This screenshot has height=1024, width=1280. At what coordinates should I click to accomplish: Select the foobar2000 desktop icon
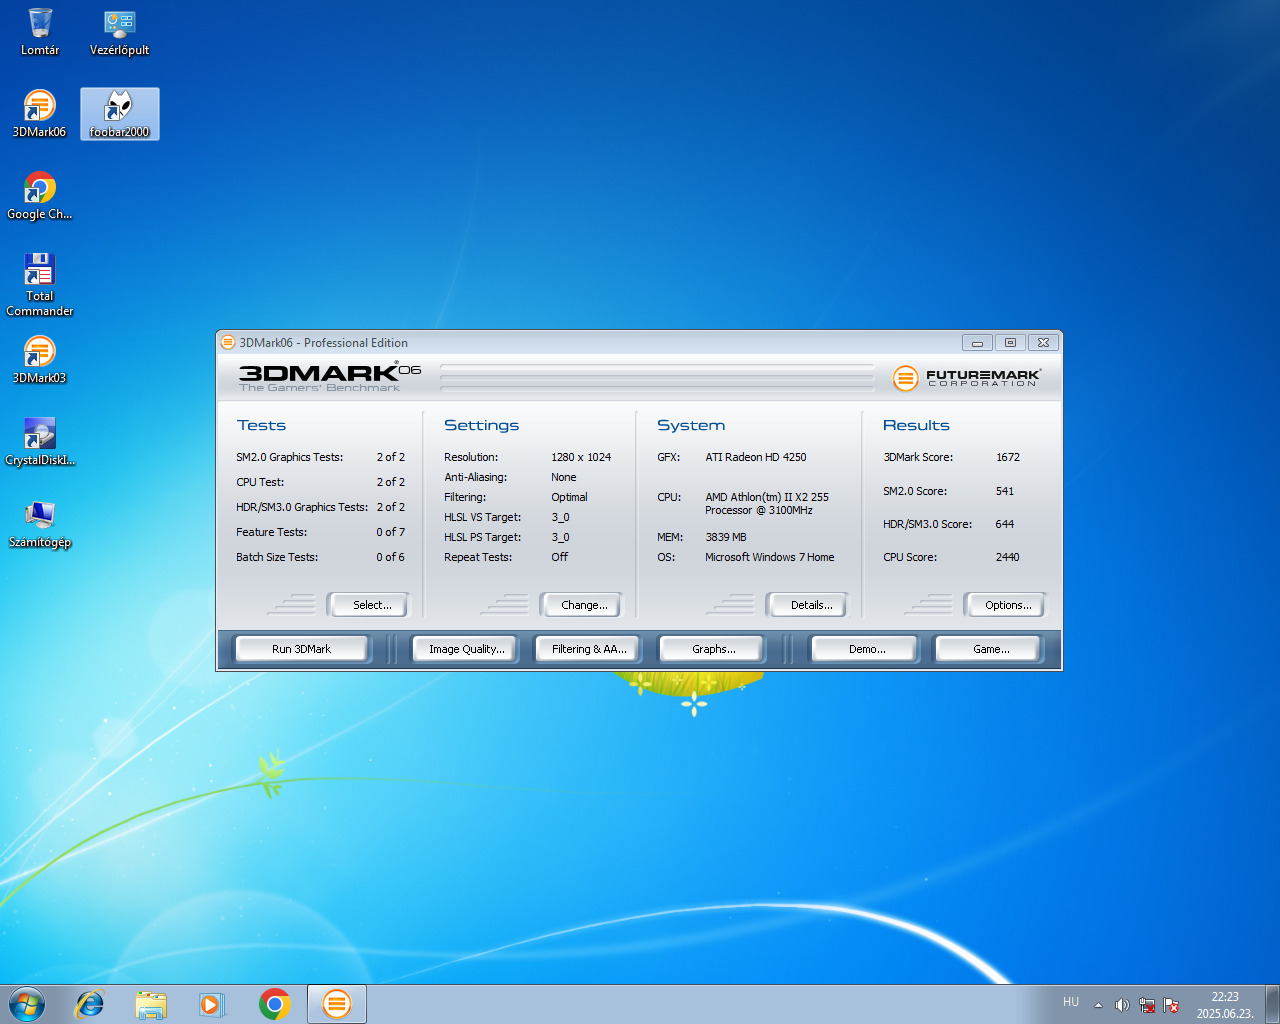(x=120, y=114)
